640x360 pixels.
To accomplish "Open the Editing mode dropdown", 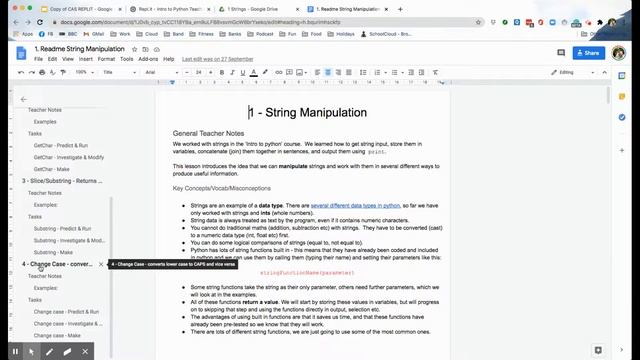I will (573, 72).
